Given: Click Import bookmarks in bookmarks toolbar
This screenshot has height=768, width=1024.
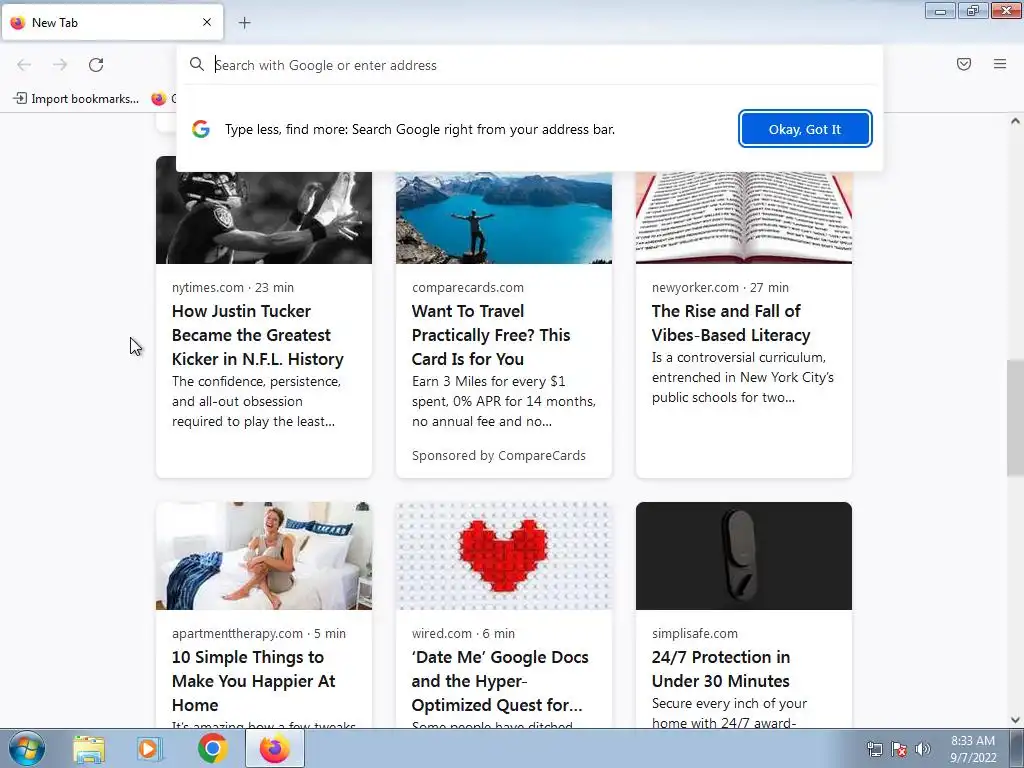Looking at the screenshot, I should (x=76, y=99).
